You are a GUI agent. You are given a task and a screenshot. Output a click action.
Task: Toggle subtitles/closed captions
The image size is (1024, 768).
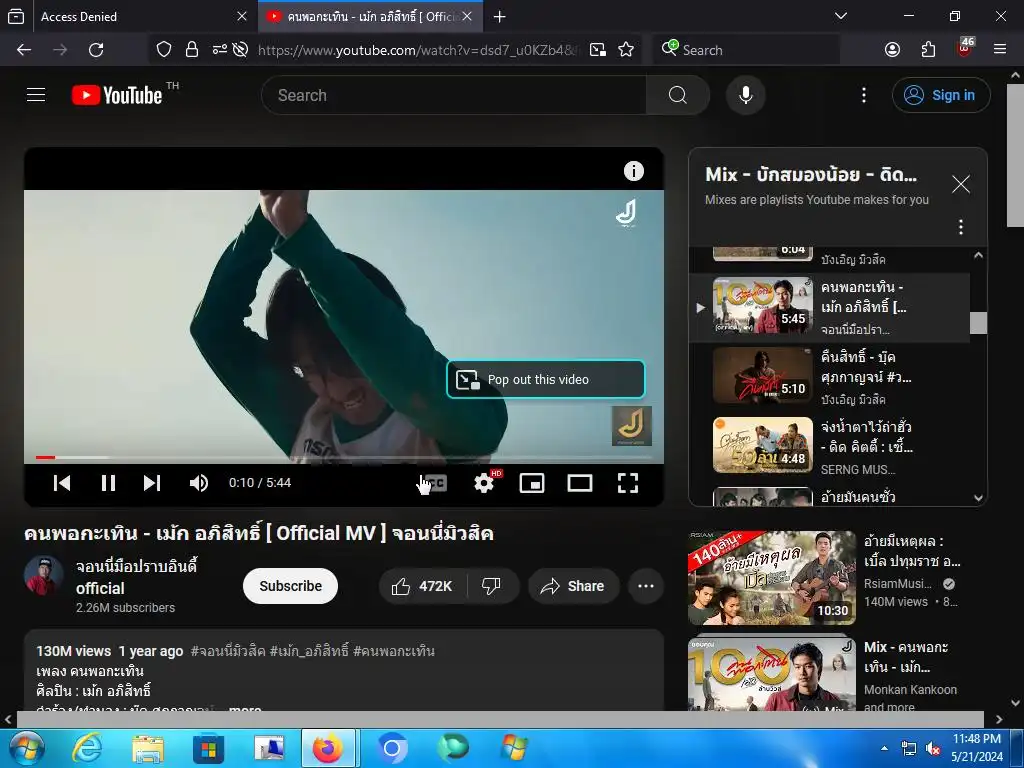tap(436, 483)
